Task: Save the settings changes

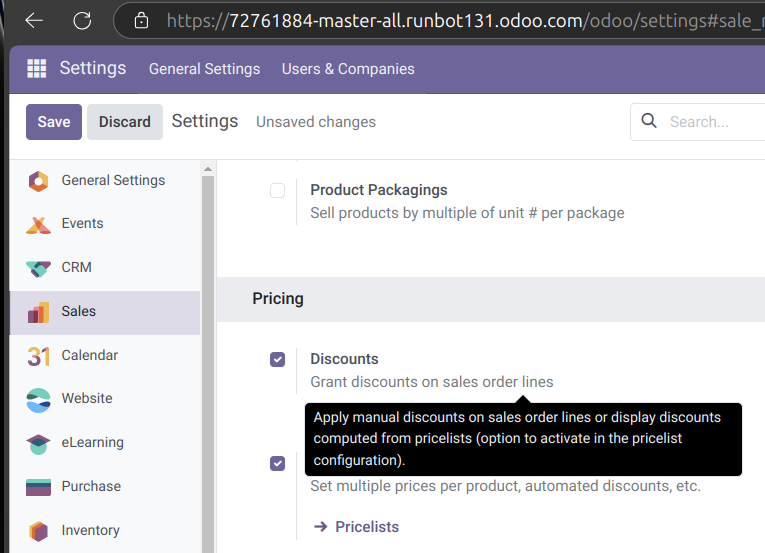Action: pos(54,122)
